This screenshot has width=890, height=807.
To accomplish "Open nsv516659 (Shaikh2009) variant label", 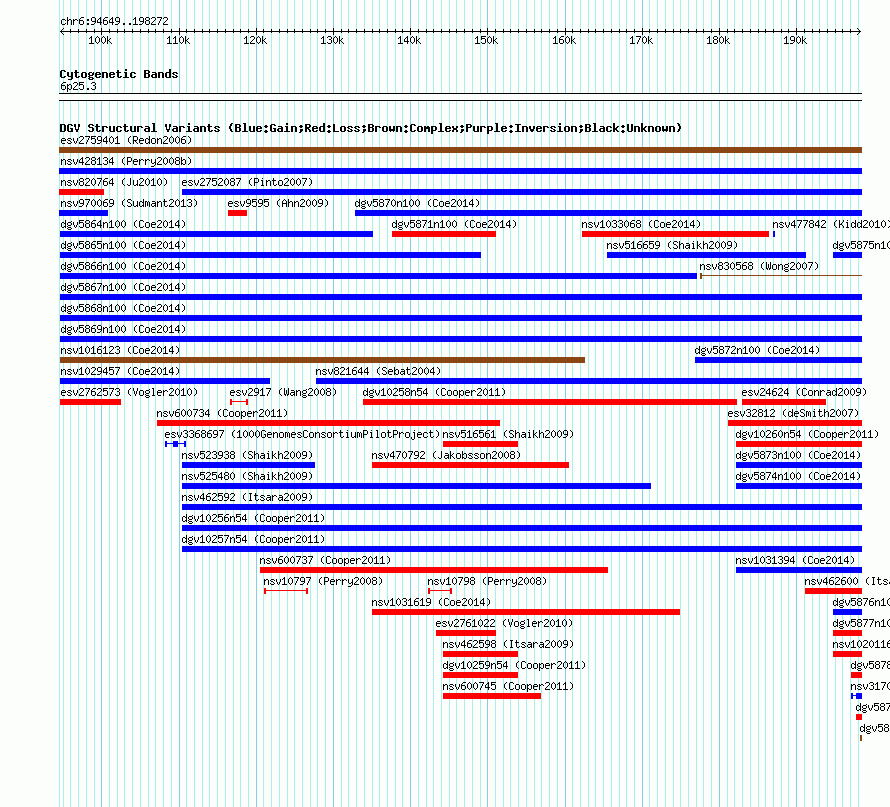I will (x=672, y=245).
